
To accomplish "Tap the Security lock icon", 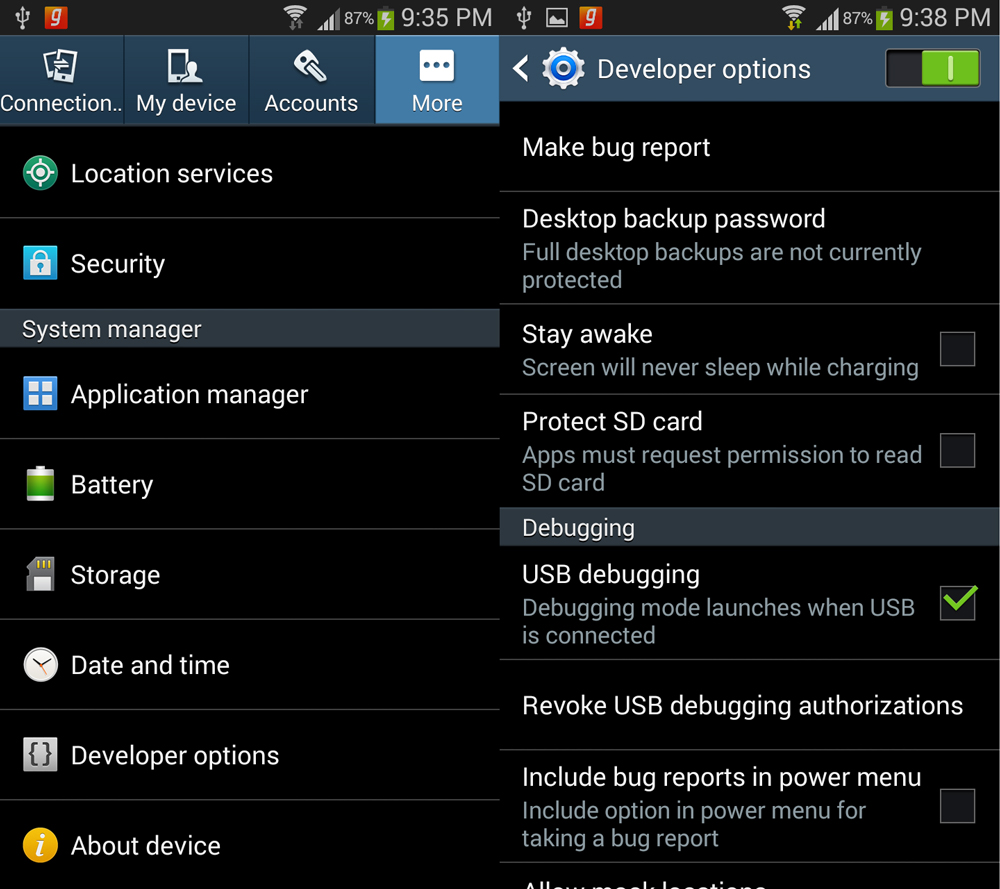I will 40,263.
